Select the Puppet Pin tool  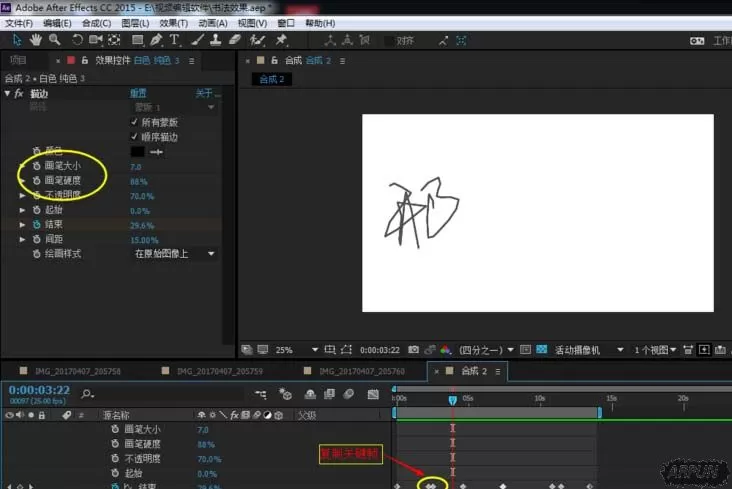[x=281, y=40]
